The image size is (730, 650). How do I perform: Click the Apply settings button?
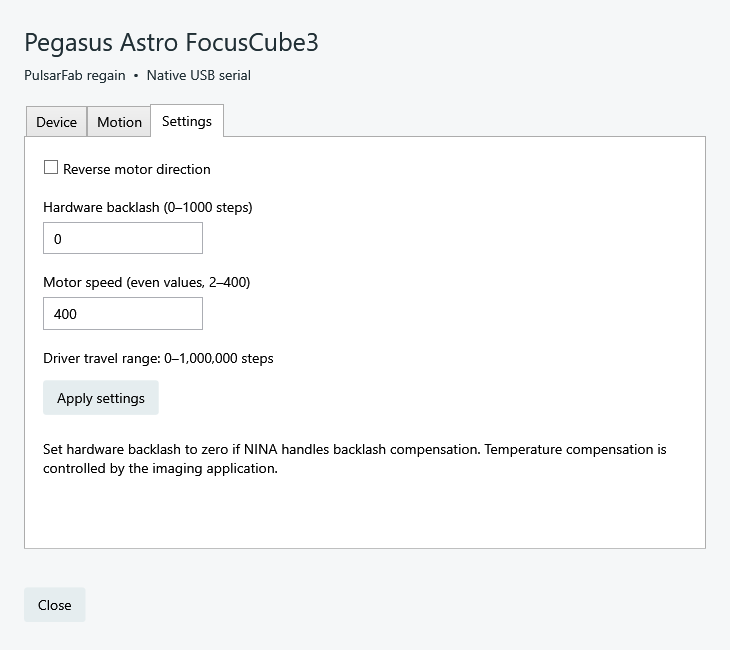pos(101,398)
